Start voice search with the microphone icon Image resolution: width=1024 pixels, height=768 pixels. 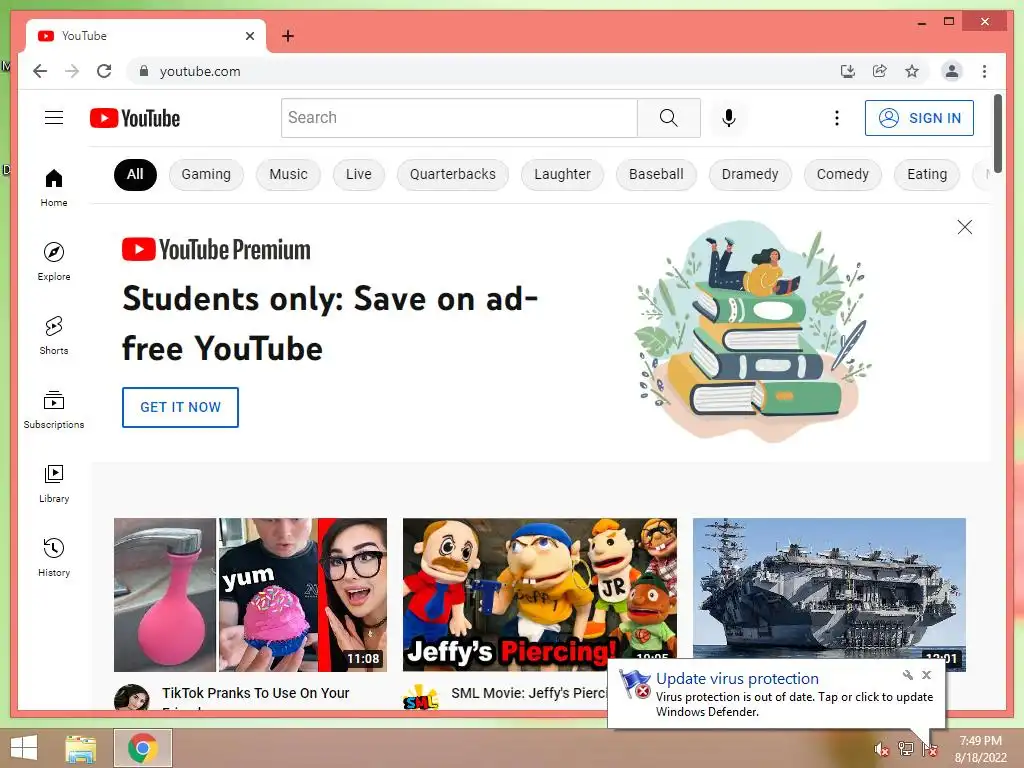[729, 118]
